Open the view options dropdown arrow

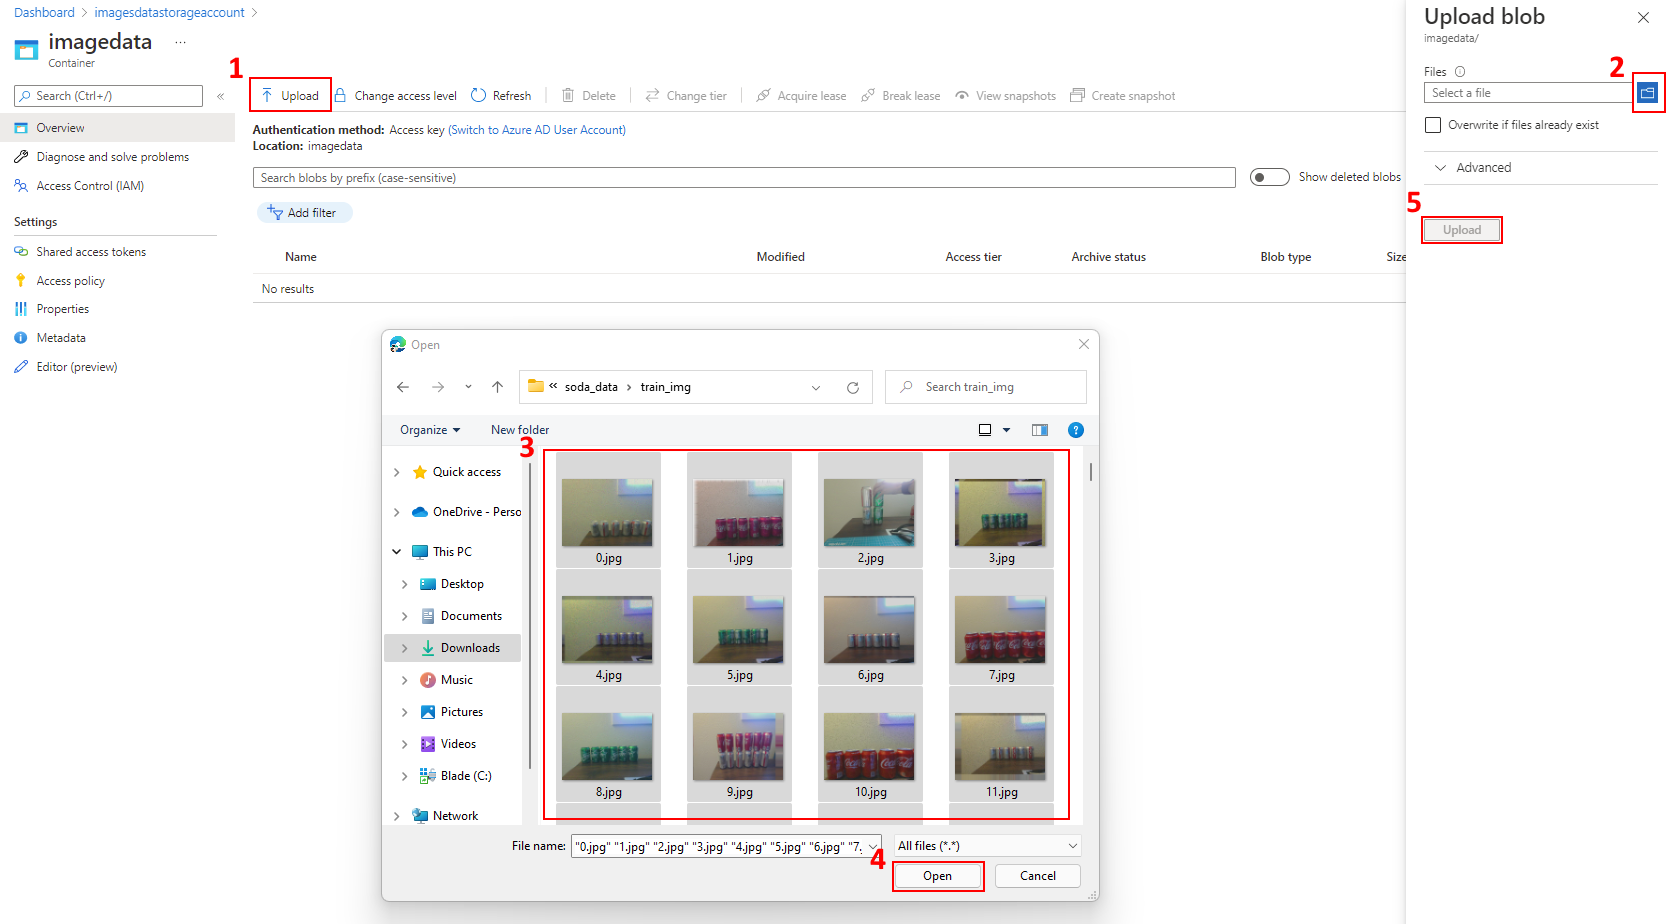[1006, 430]
